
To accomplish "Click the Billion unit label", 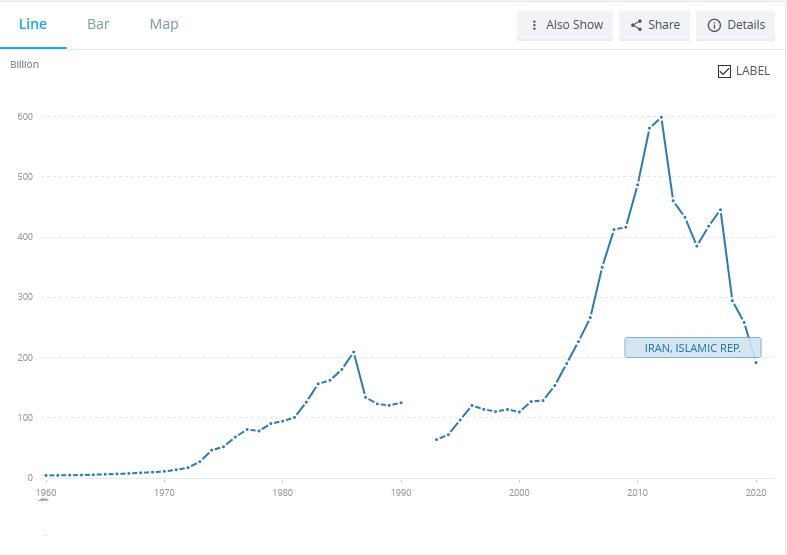I will coord(25,65).
